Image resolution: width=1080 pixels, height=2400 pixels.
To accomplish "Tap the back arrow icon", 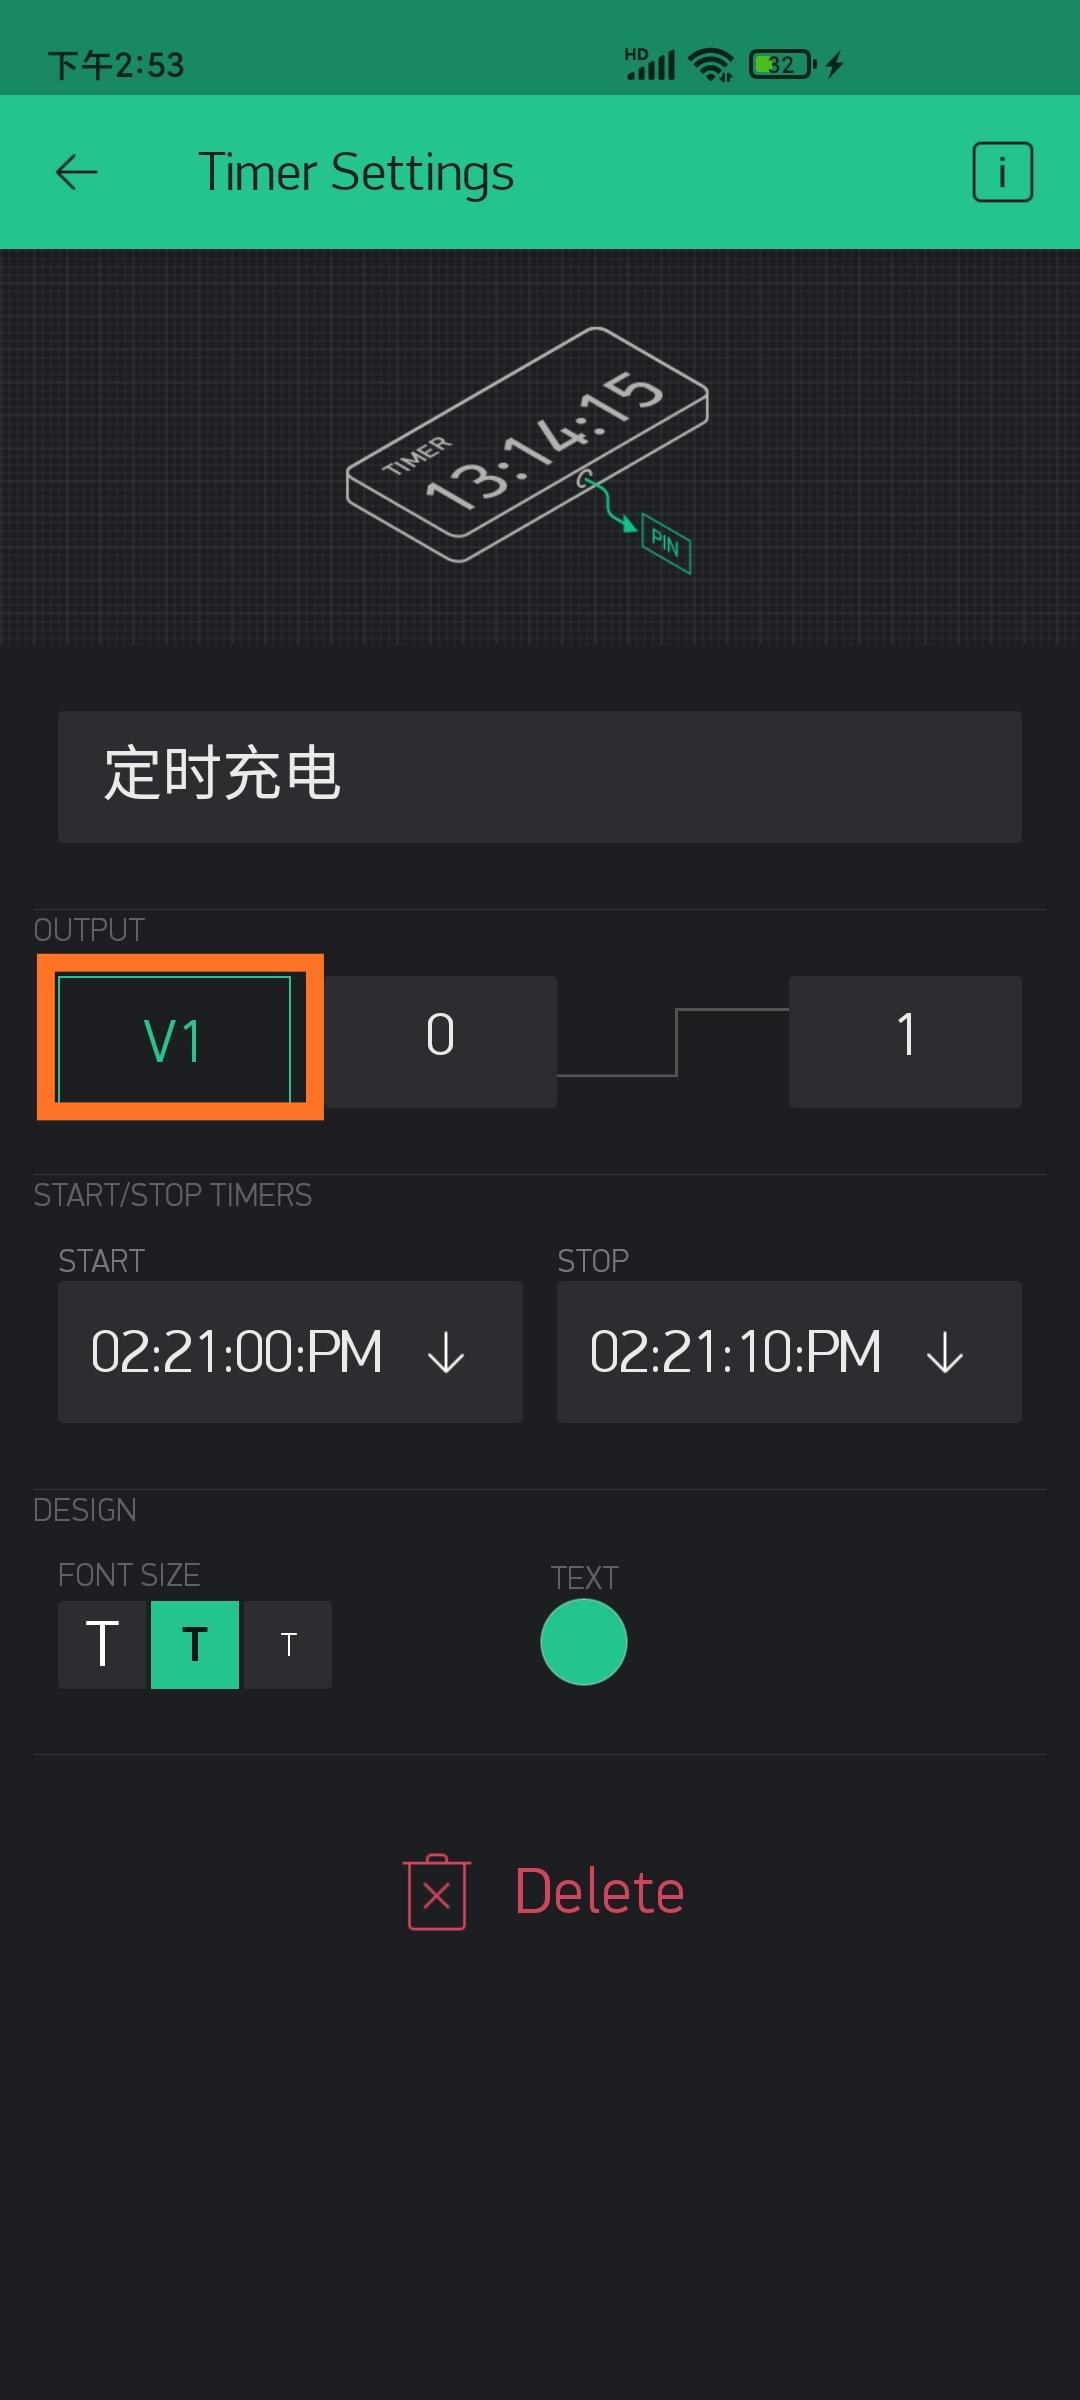I will (76, 172).
